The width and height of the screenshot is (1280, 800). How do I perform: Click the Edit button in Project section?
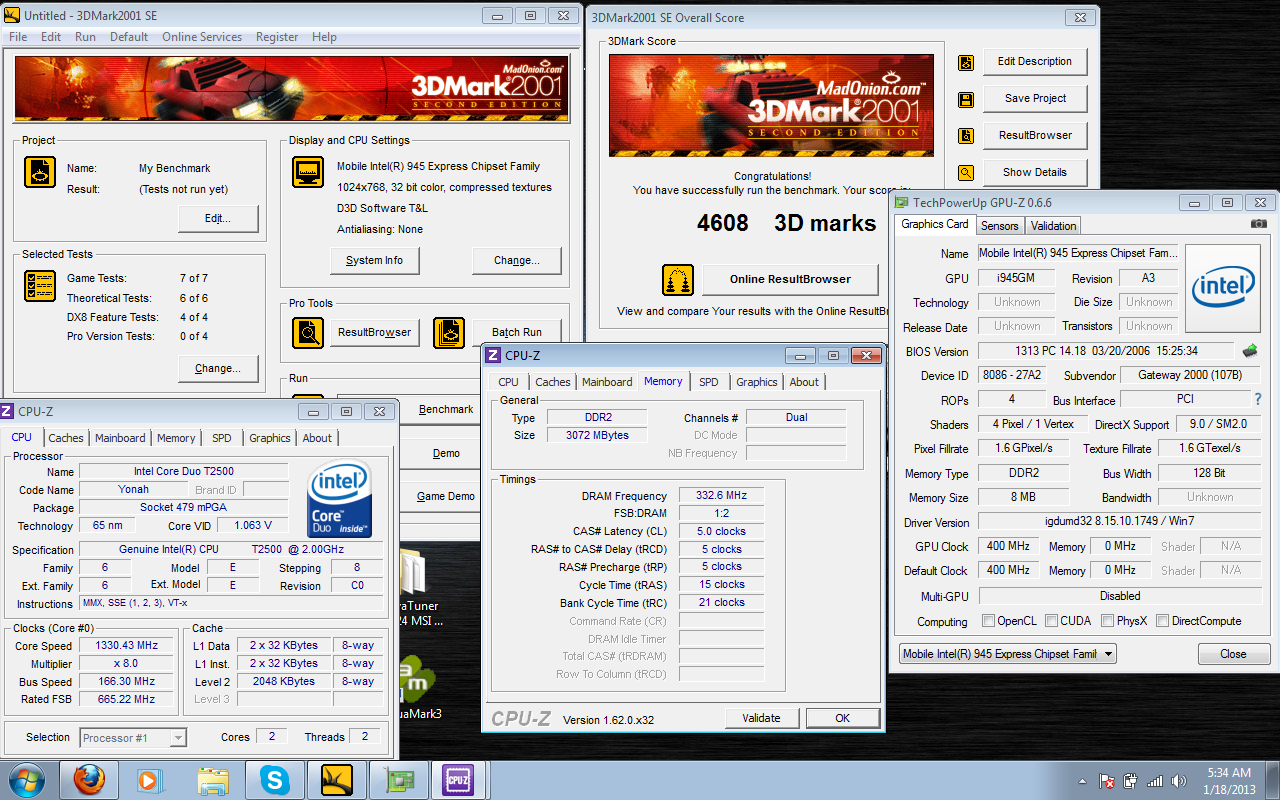[x=218, y=219]
